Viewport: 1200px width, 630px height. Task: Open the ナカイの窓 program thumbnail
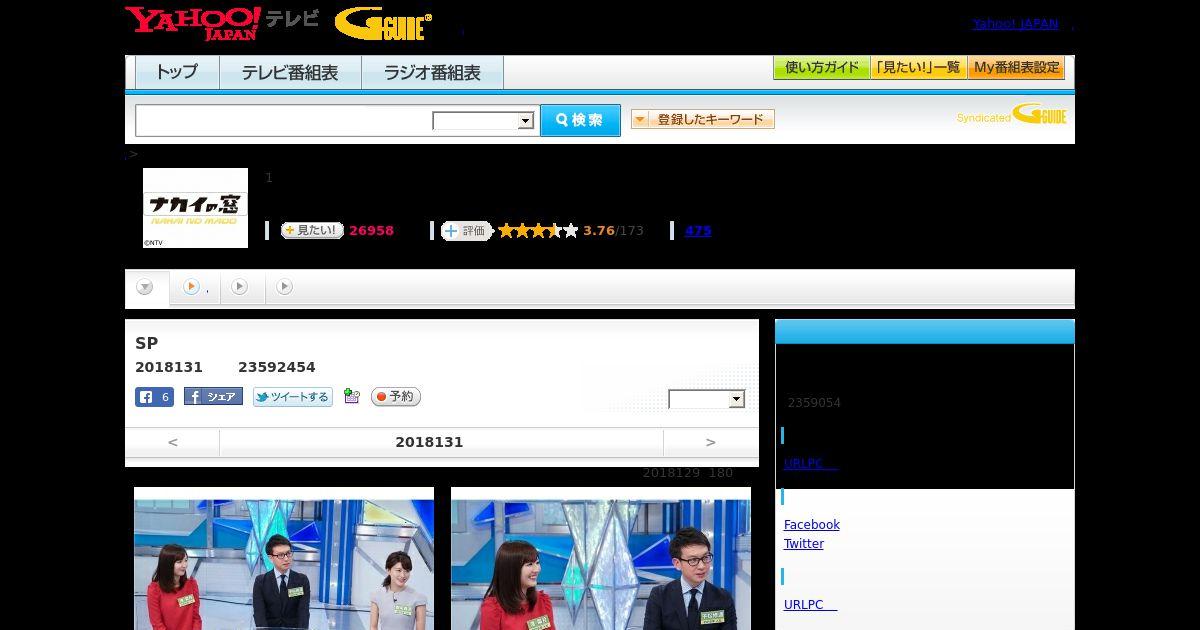[195, 208]
